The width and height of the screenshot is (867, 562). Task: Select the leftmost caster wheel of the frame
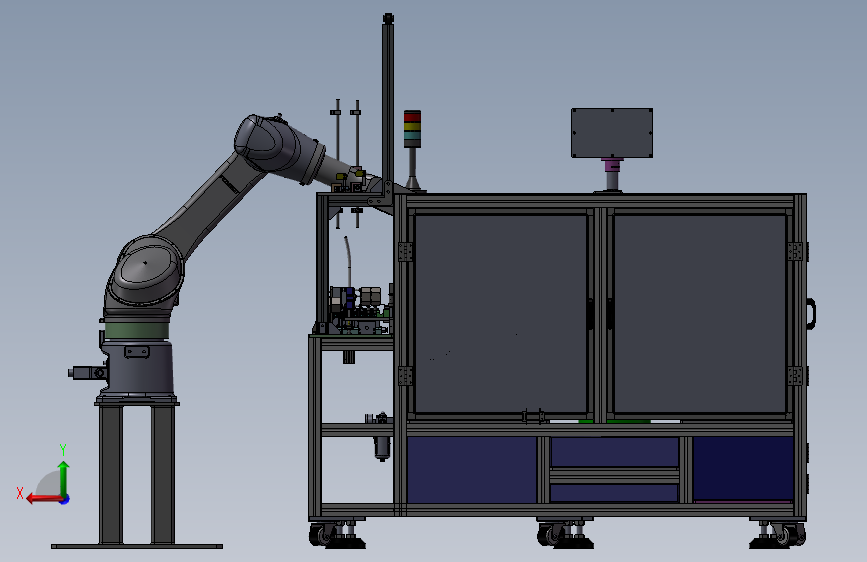318,535
